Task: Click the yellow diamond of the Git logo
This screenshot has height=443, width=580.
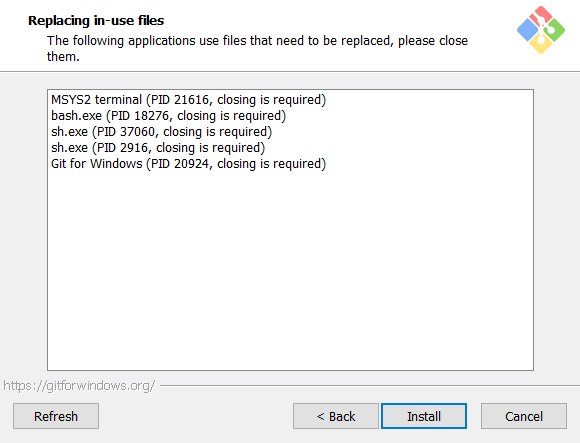Action: click(x=541, y=44)
